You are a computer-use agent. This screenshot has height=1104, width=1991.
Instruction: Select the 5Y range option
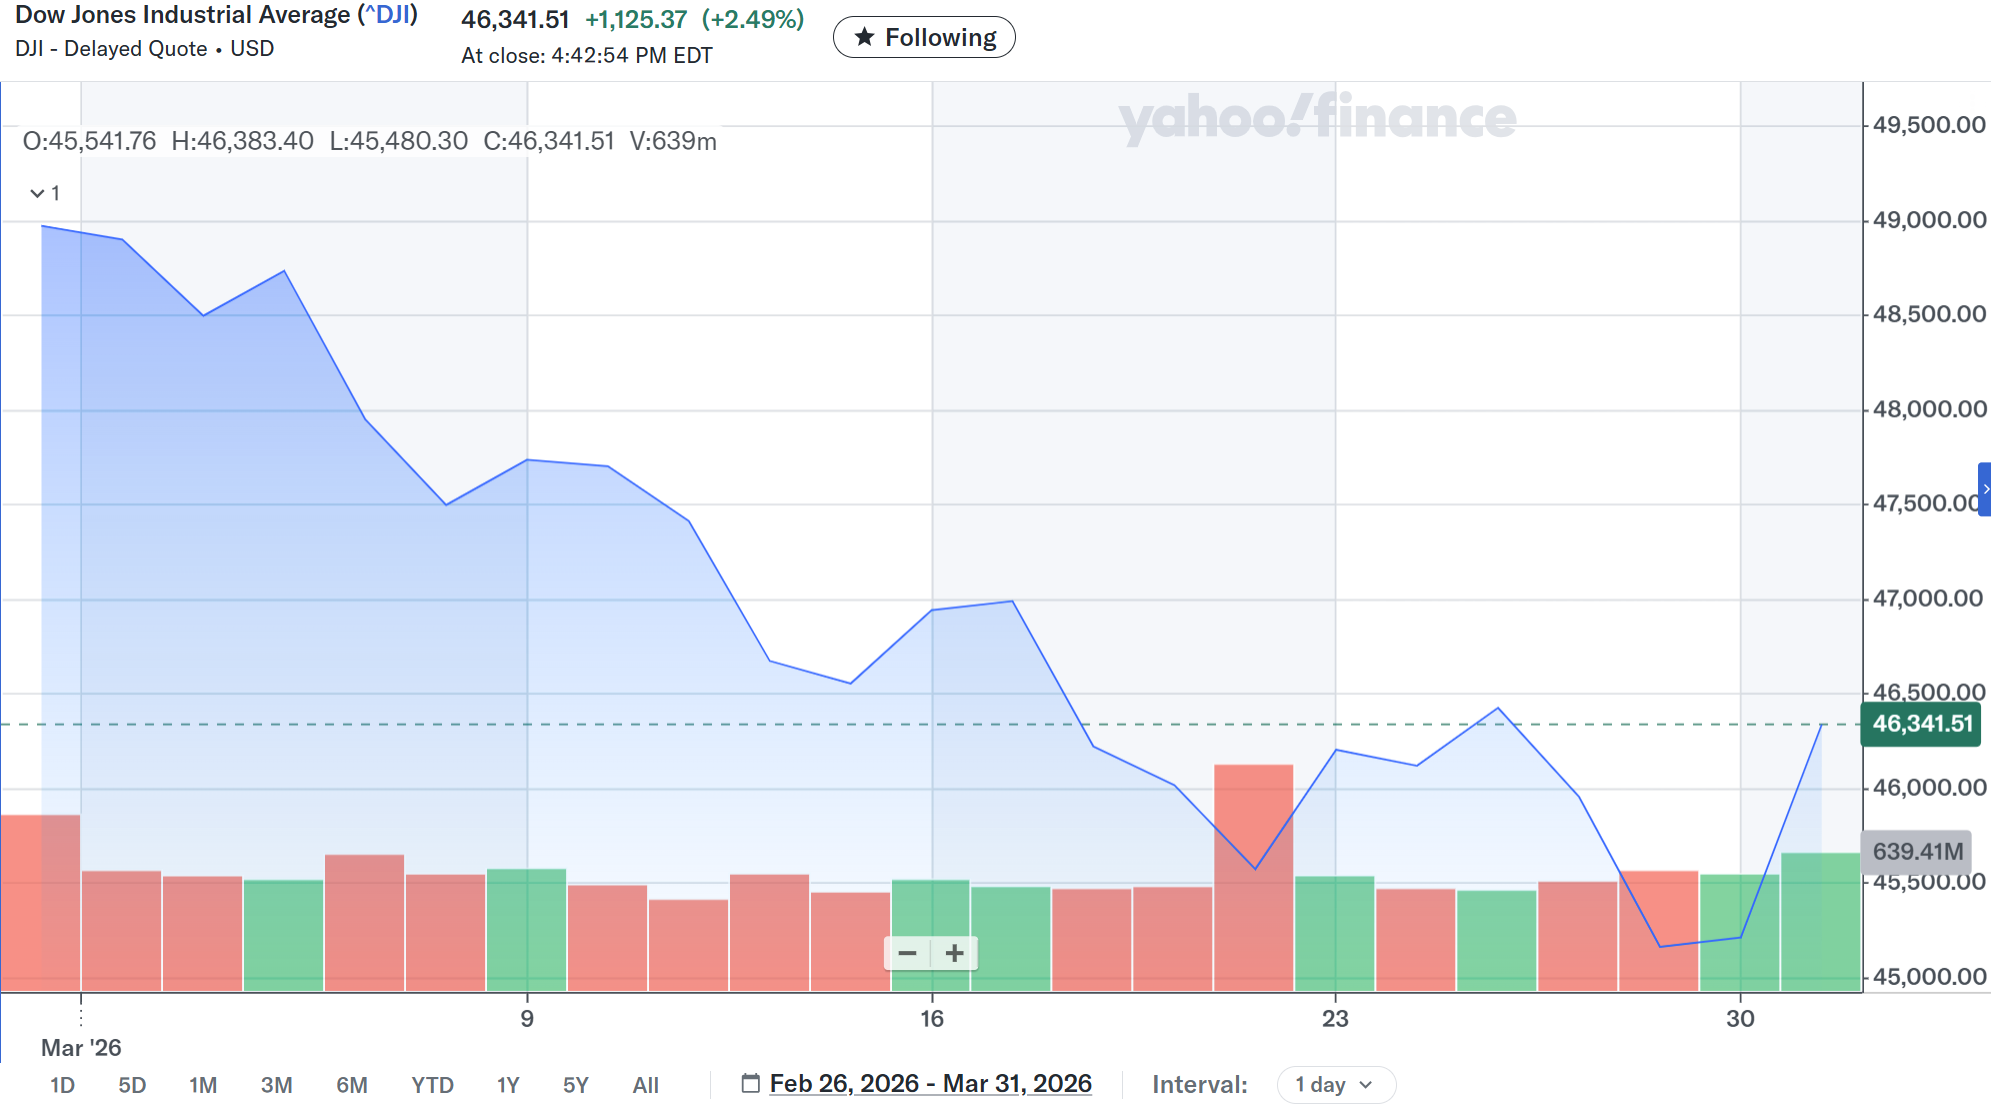click(x=576, y=1085)
